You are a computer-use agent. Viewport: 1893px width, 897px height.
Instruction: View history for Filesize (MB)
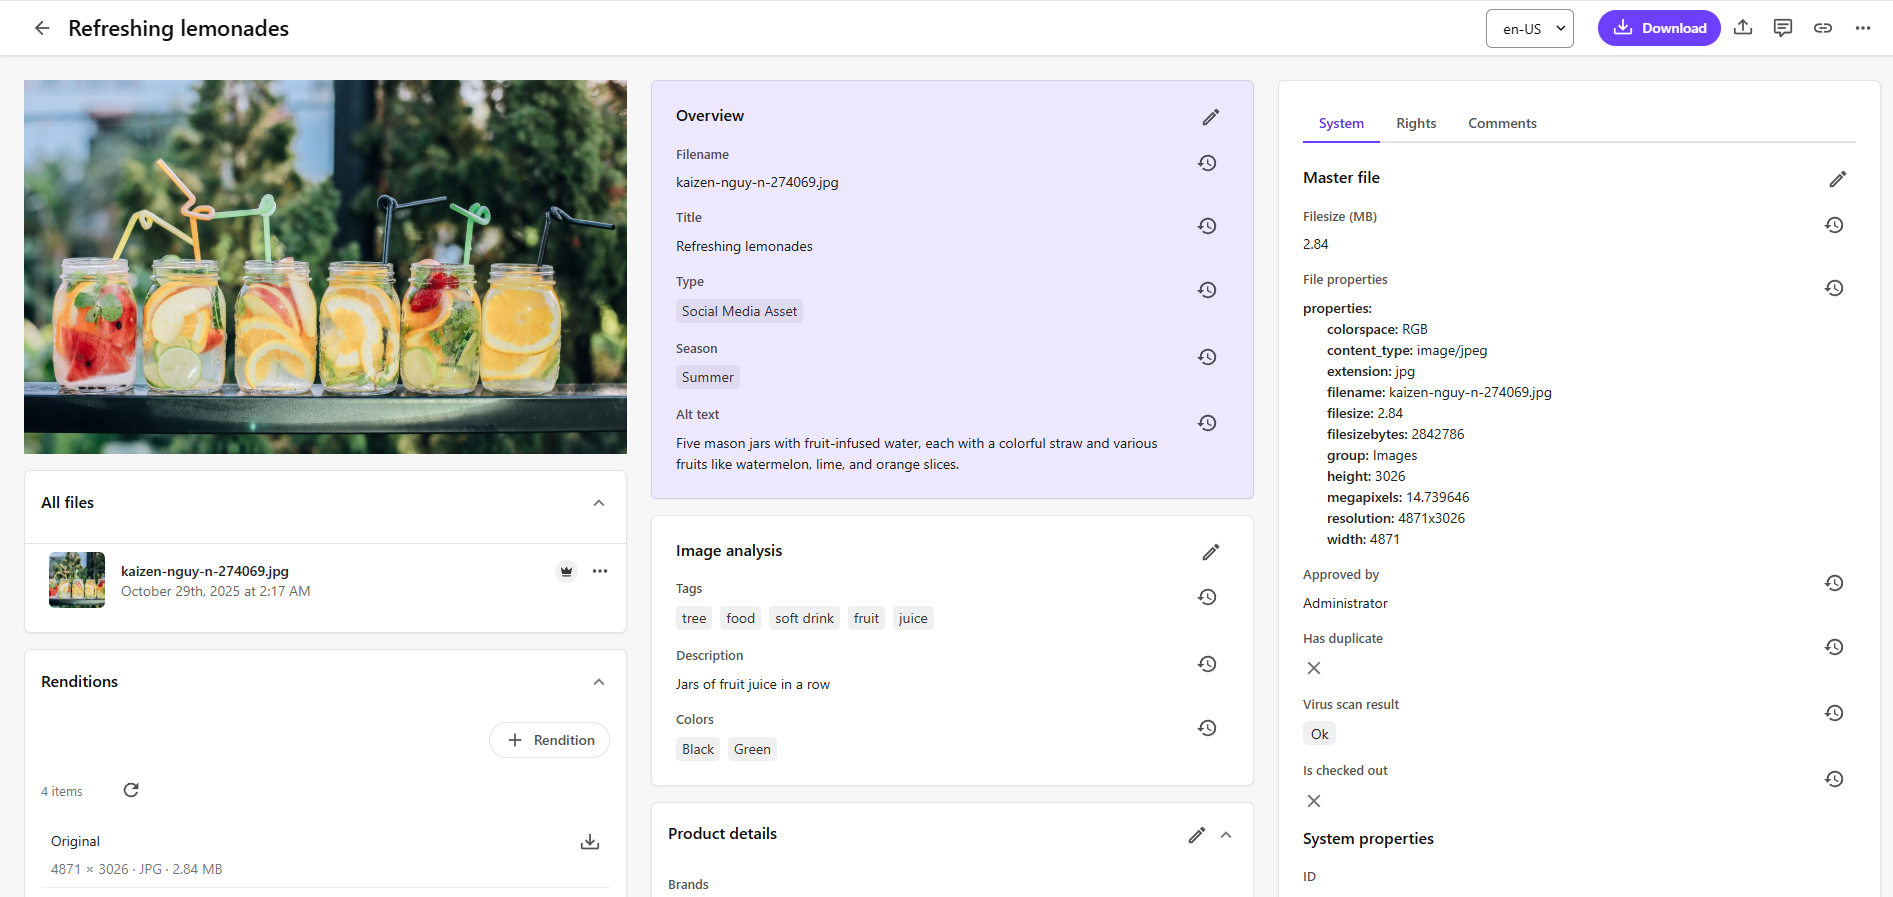click(x=1834, y=225)
